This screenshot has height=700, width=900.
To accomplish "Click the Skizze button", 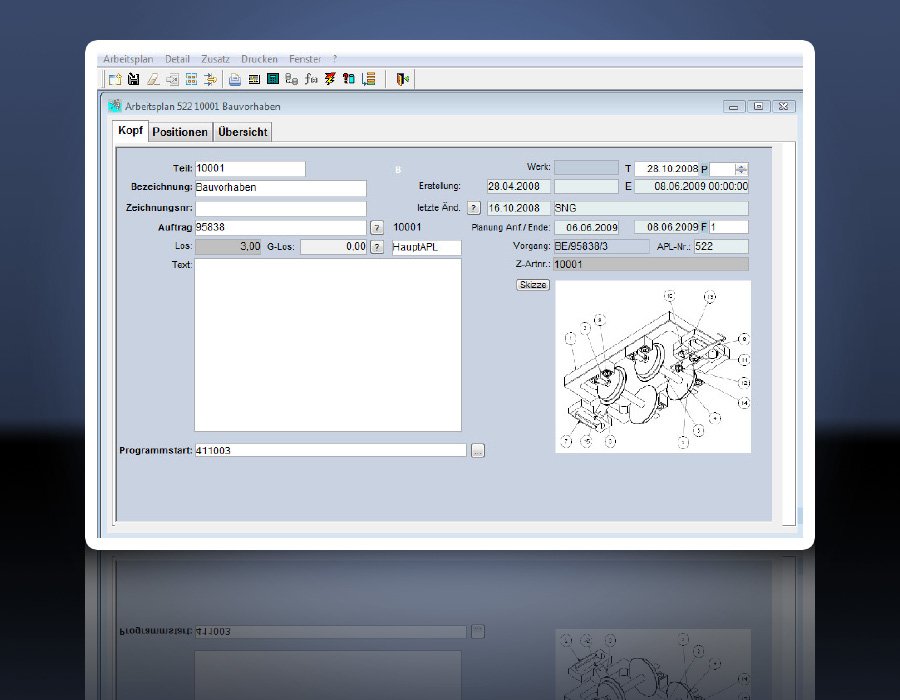I will click(x=532, y=285).
